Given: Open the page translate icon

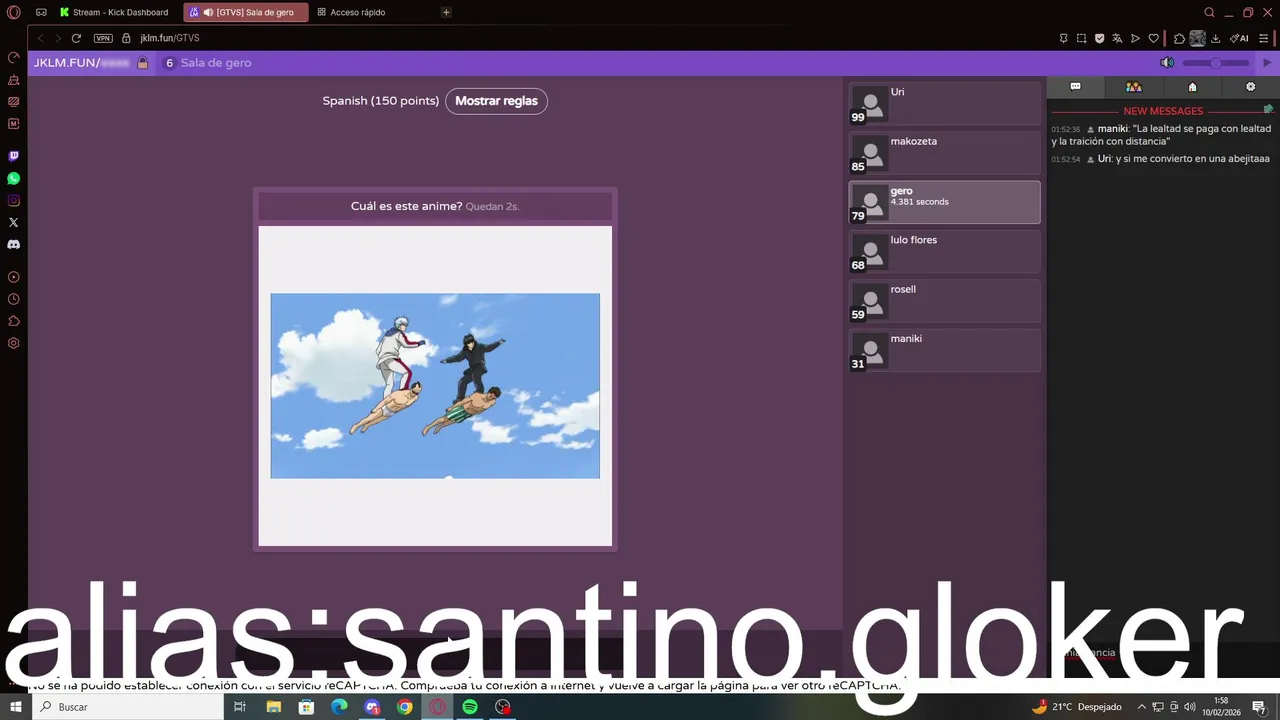Looking at the screenshot, I should pos(1117,38).
